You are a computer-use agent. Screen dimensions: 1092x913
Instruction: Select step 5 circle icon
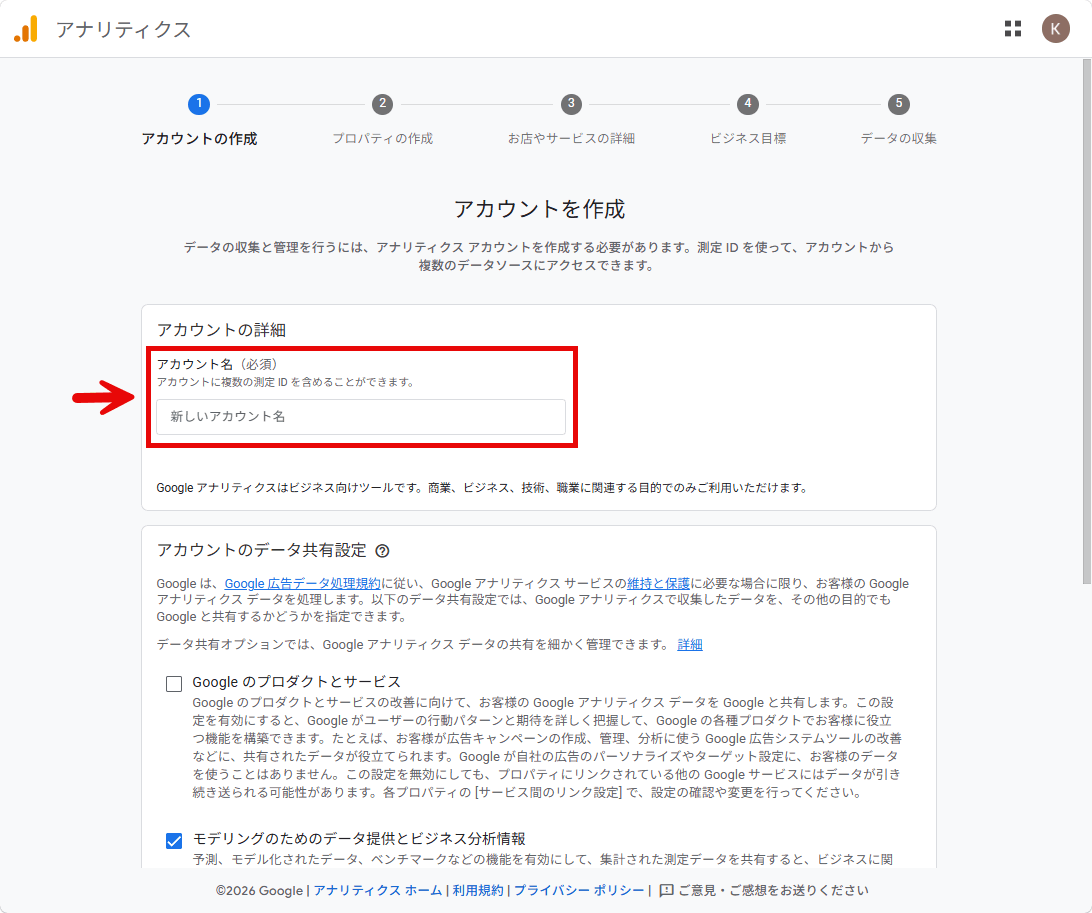tap(898, 104)
